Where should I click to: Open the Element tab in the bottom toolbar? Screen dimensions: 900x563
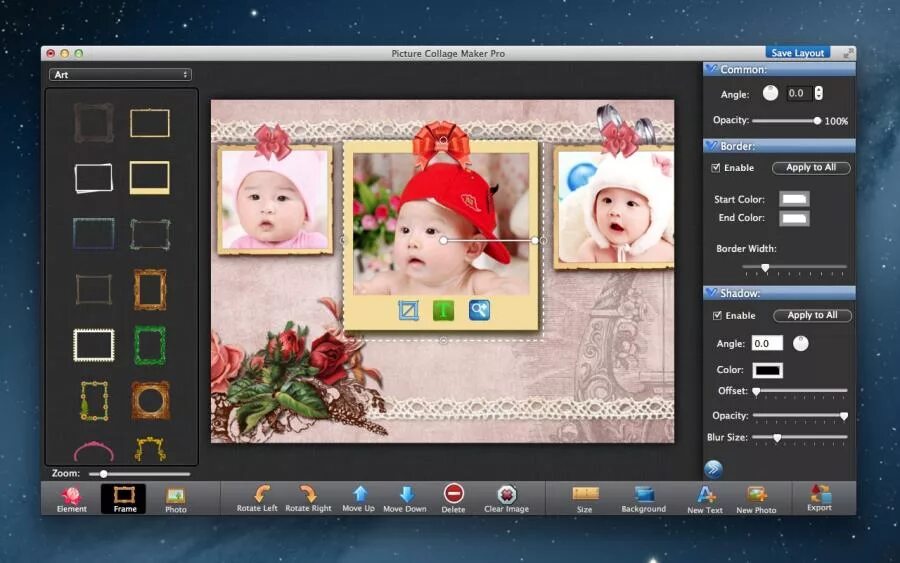(x=72, y=499)
